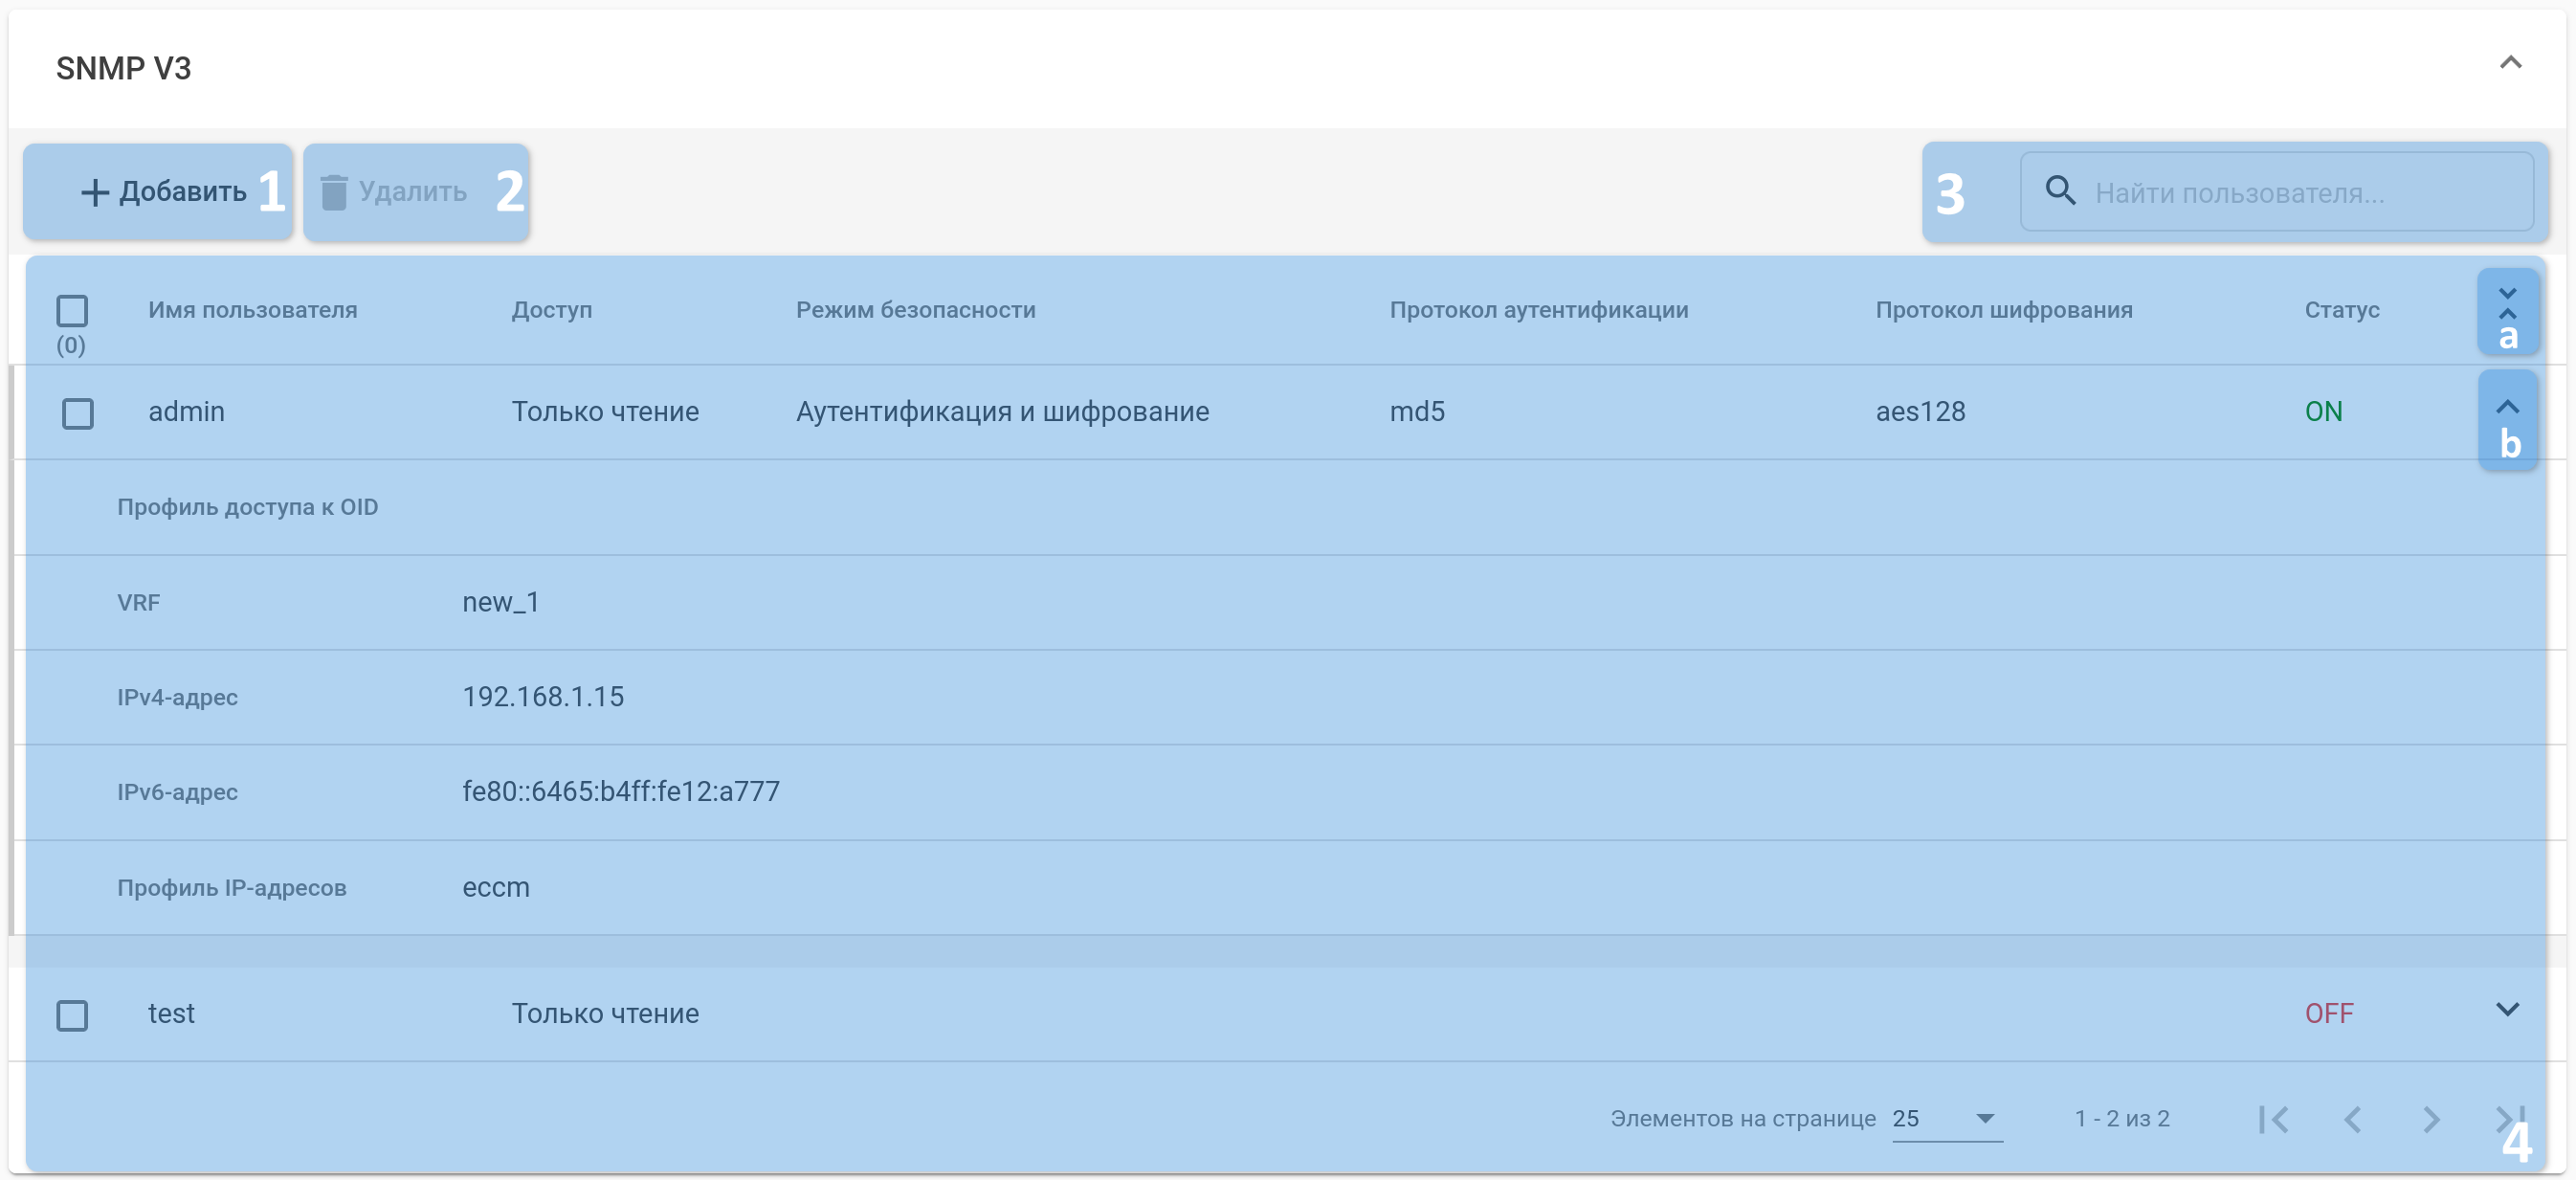Viewport: 2576px width, 1180px height.
Task: Select the test user checkbox
Action: point(72,1015)
